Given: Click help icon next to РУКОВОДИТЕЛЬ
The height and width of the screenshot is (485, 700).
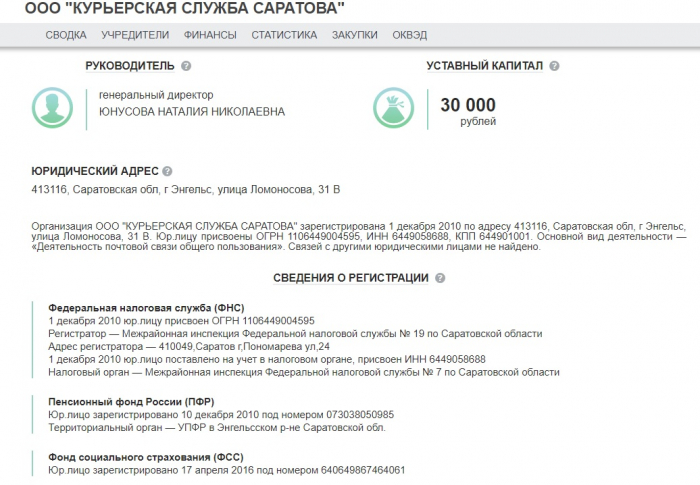Looking at the screenshot, I should pyautogui.click(x=186, y=66).
